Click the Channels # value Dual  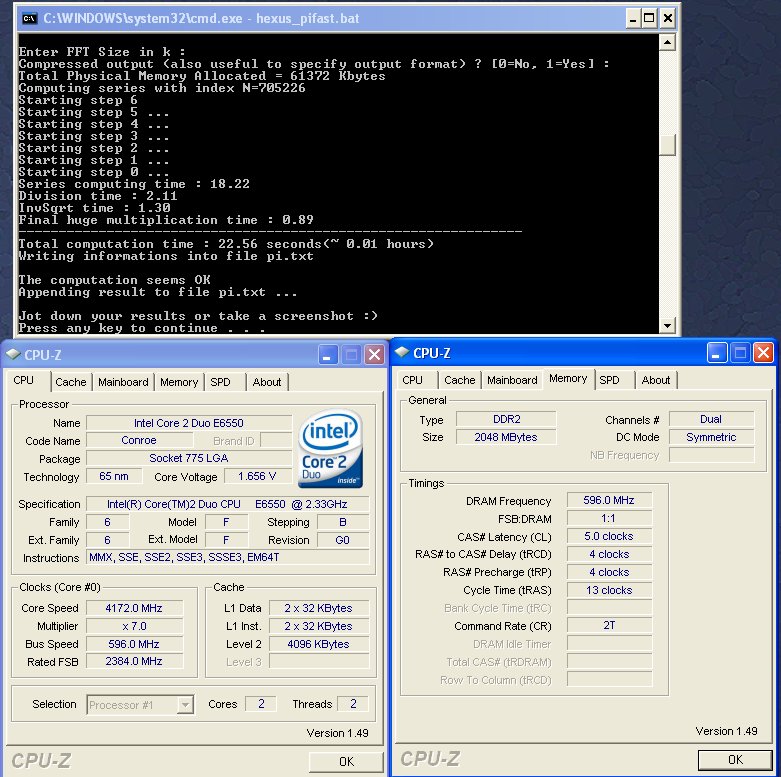tap(711, 419)
